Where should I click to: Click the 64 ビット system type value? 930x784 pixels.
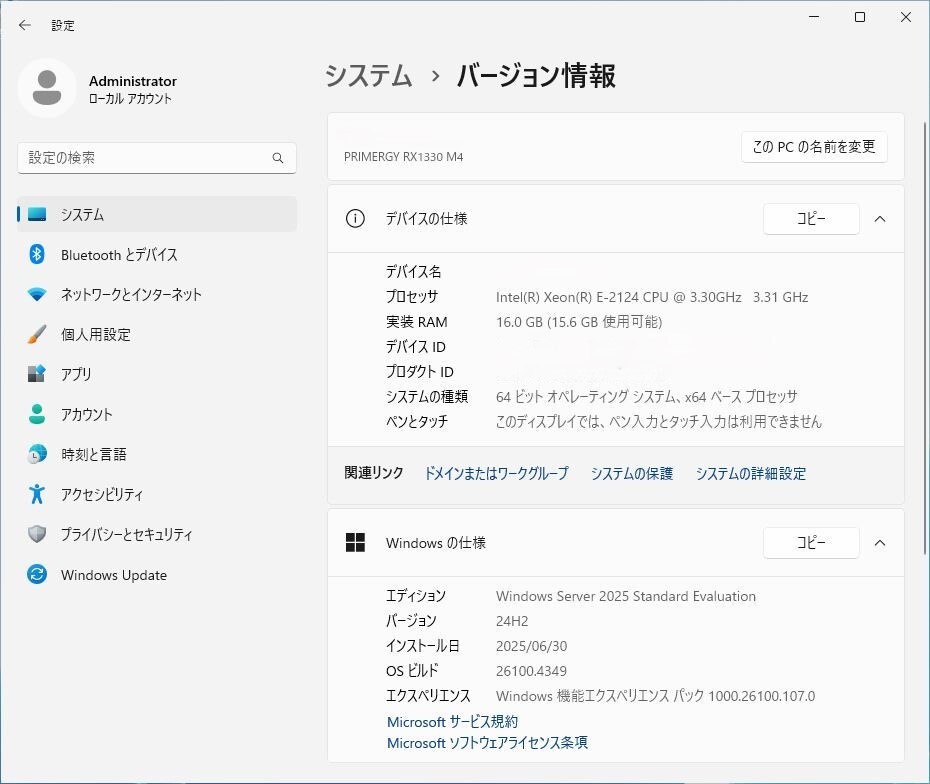646,396
